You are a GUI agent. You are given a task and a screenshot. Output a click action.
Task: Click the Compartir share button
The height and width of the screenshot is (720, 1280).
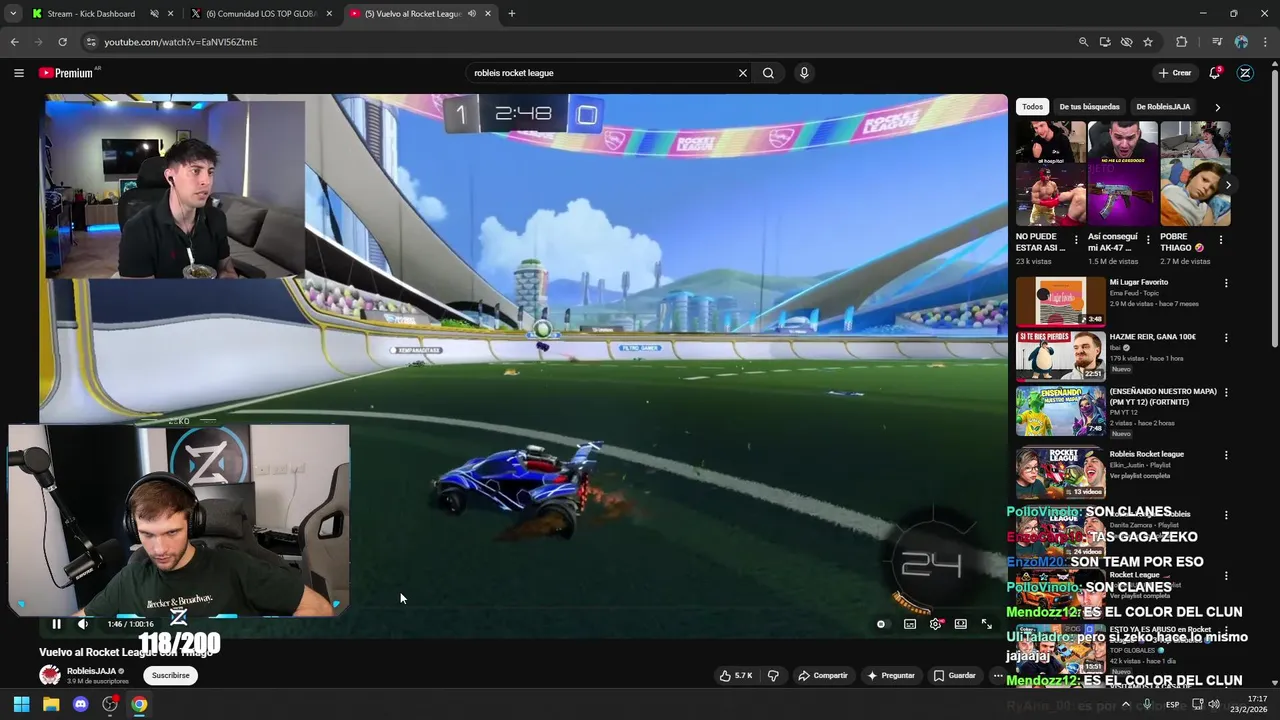click(x=823, y=676)
